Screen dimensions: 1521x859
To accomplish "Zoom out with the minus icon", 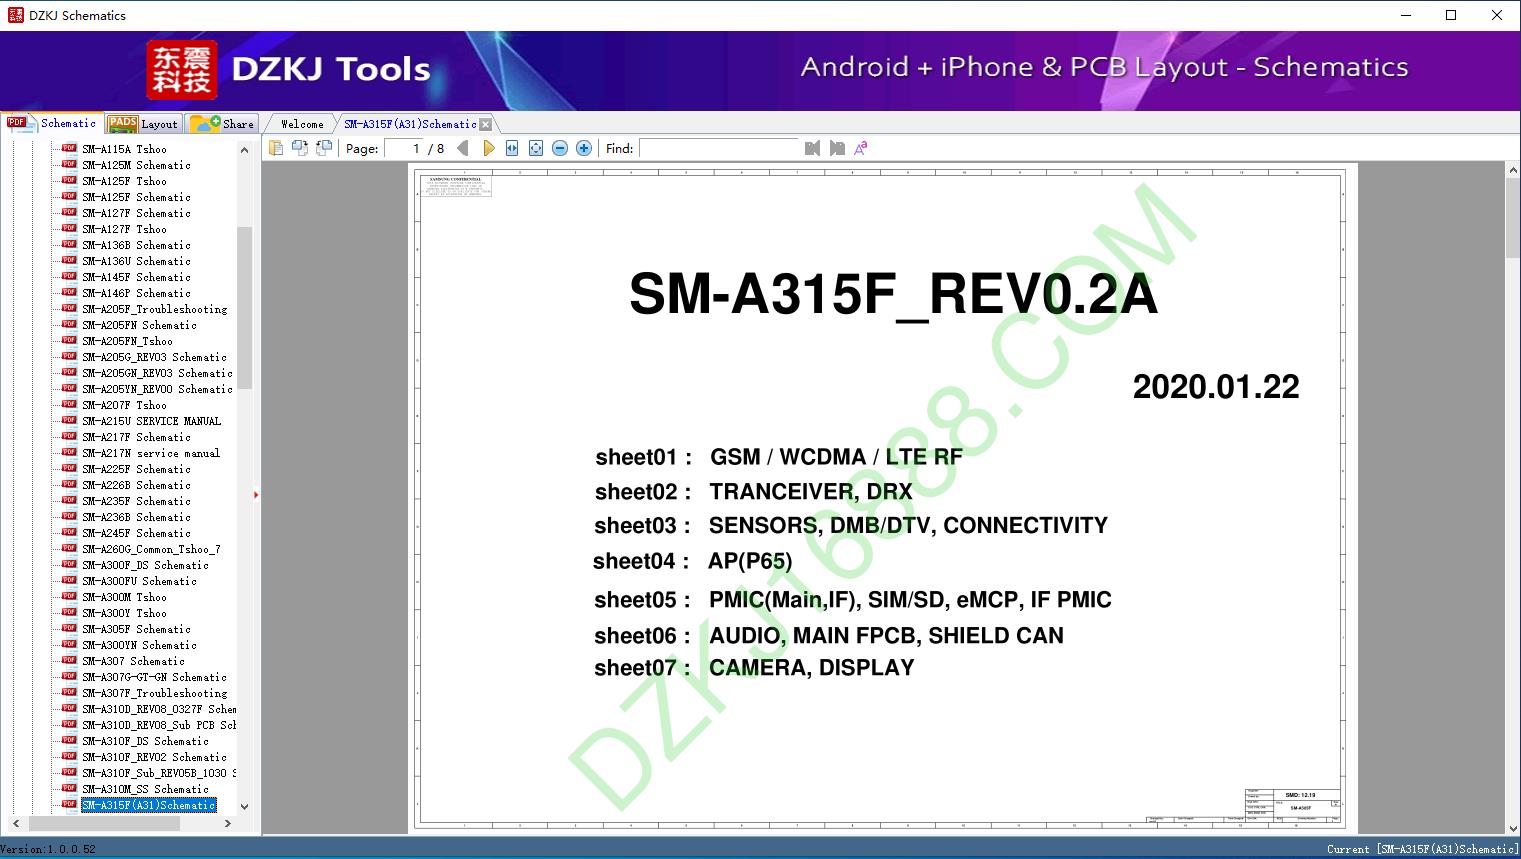I will pyautogui.click(x=560, y=148).
